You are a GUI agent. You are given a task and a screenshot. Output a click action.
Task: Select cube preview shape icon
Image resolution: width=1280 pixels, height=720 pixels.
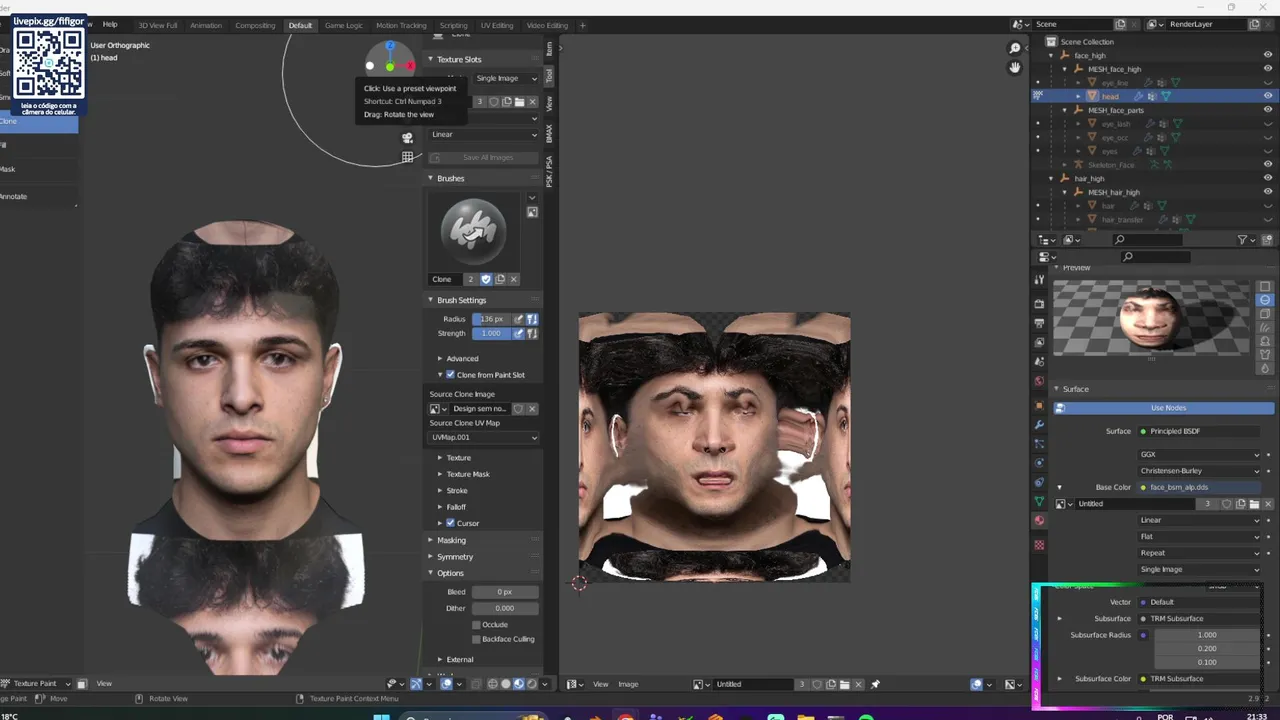pyautogui.click(x=1265, y=314)
